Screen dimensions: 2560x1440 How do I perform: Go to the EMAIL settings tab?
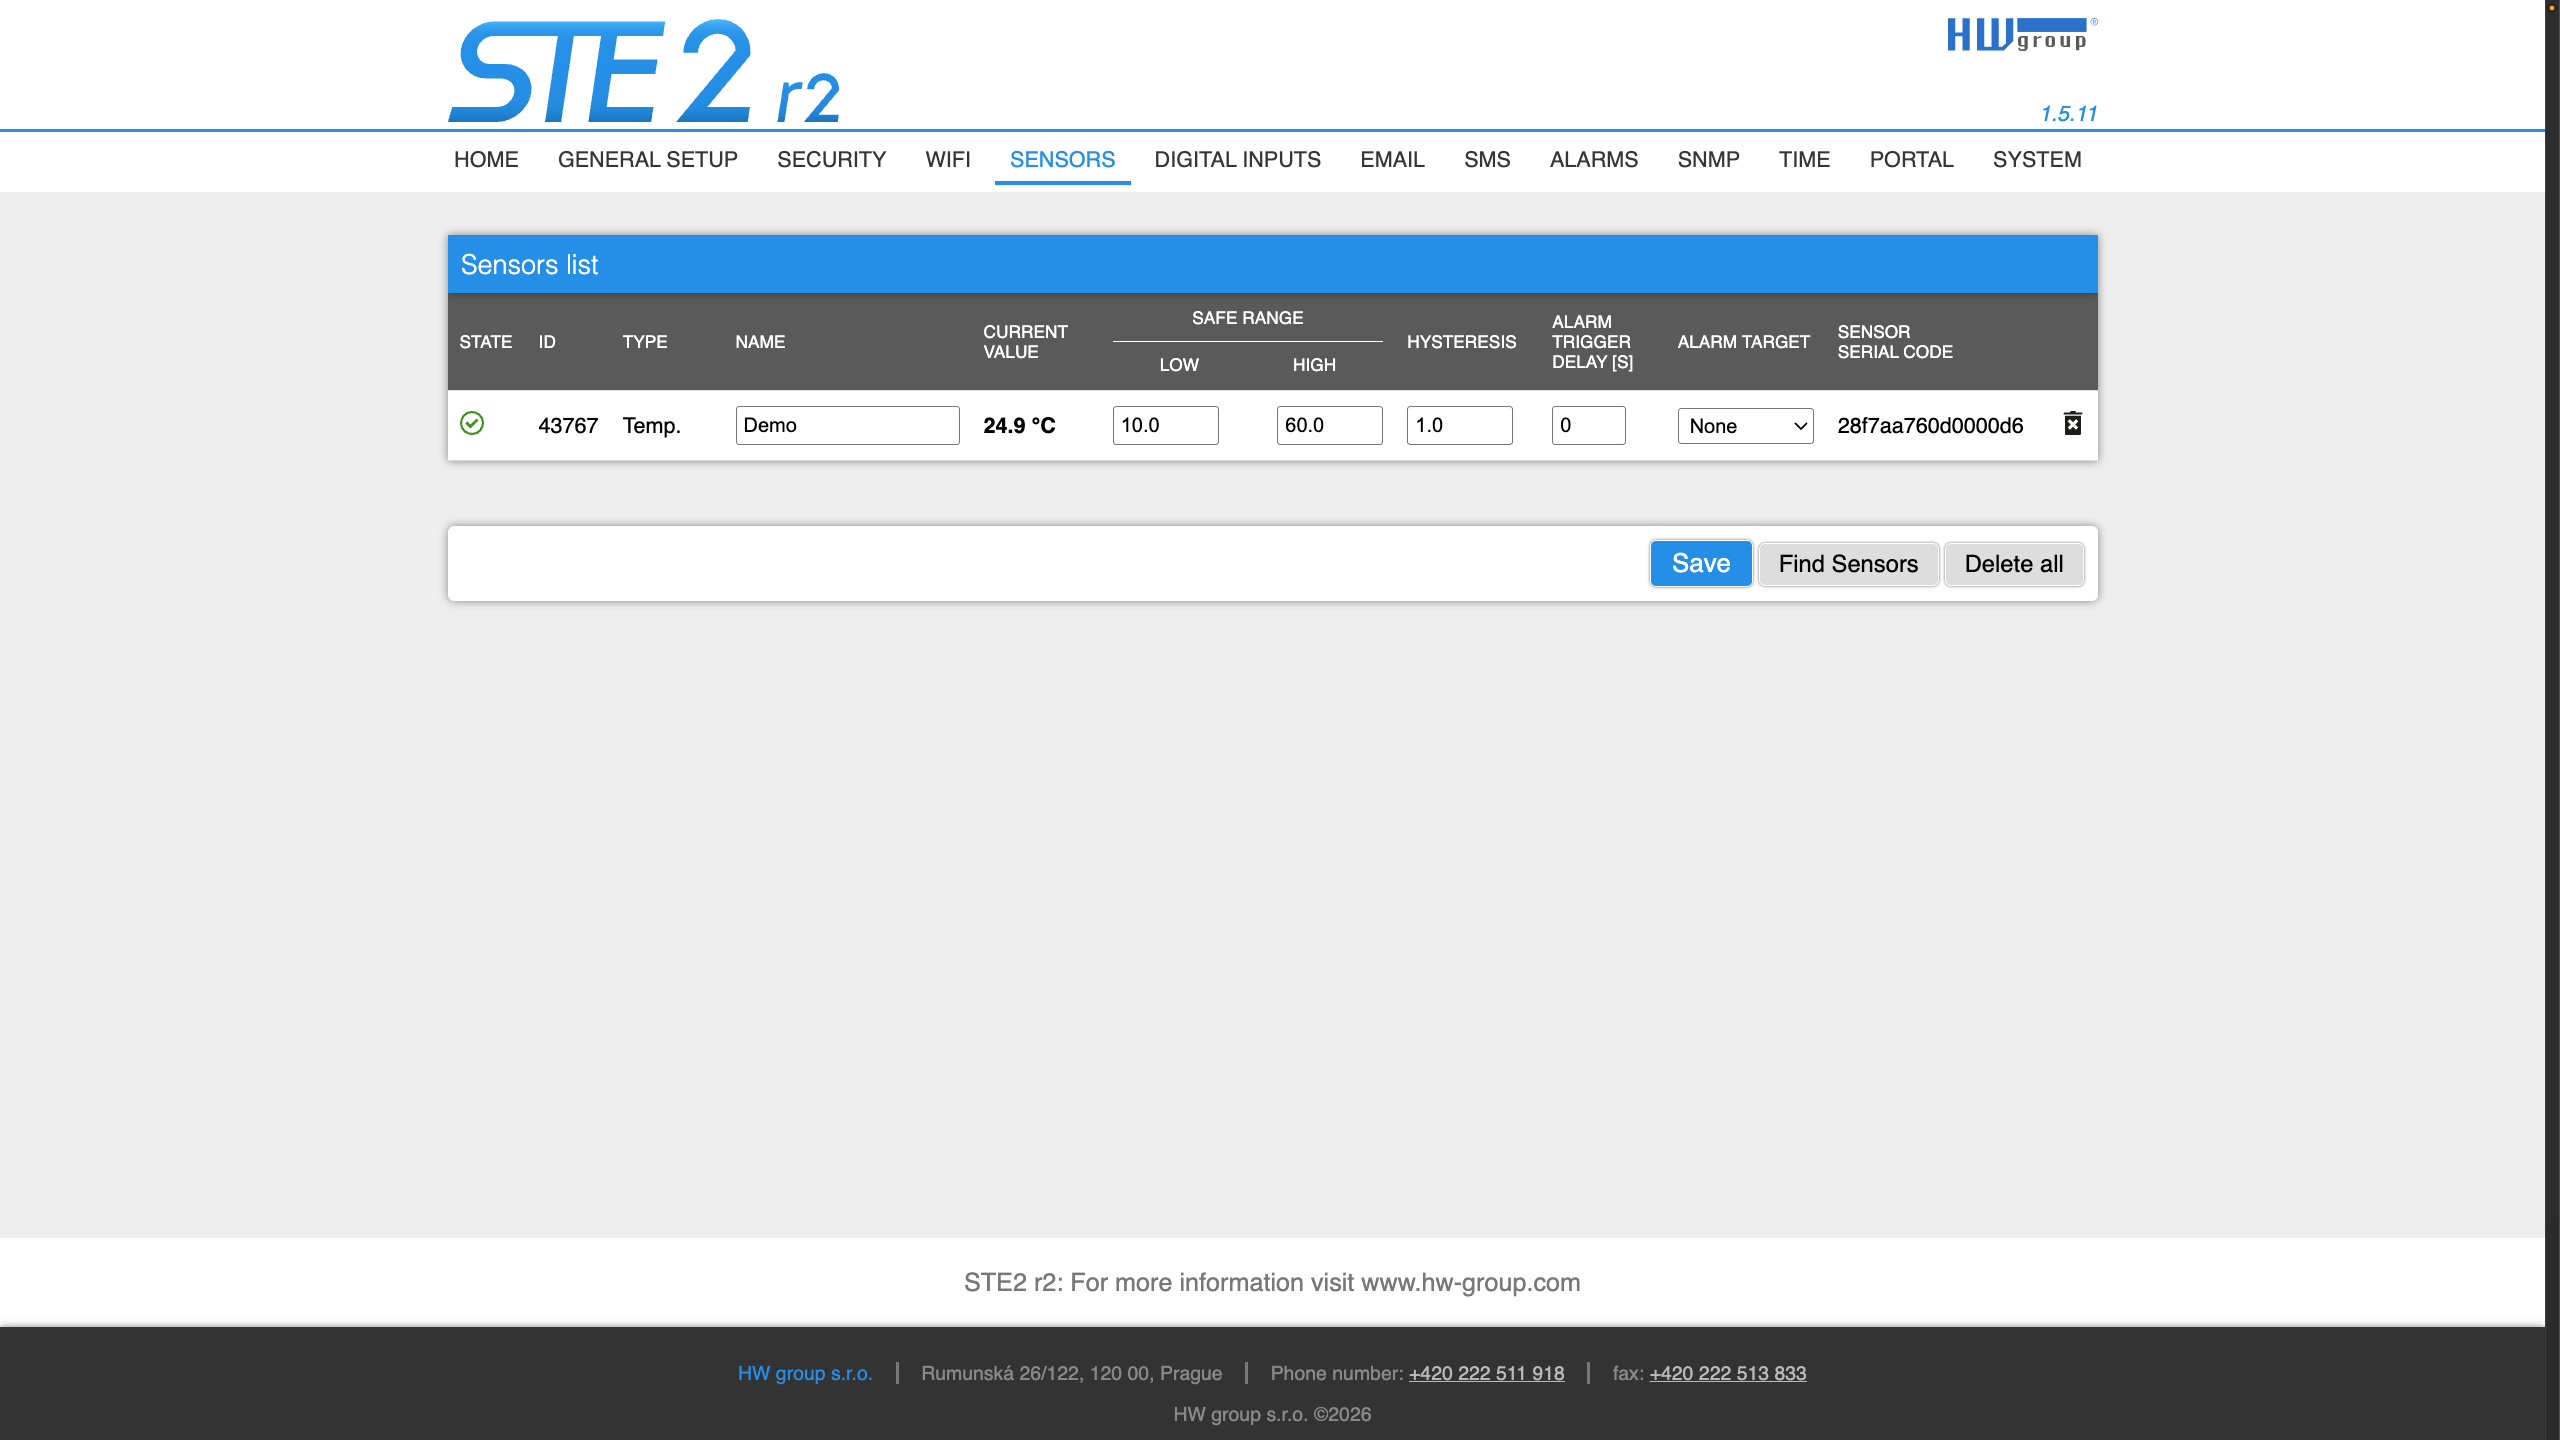[1392, 160]
